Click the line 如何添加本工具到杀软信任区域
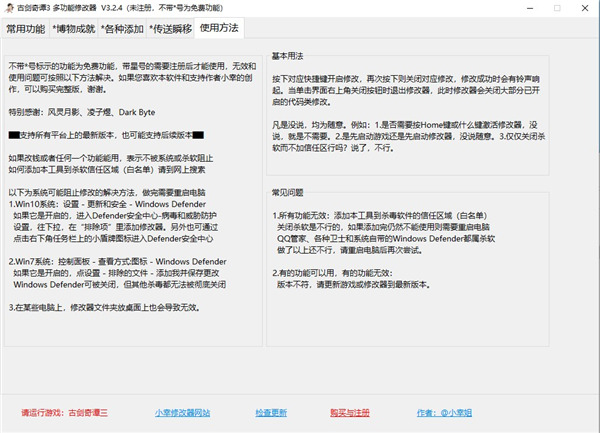The height and width of the screenshot is (433, 600). 107,170
